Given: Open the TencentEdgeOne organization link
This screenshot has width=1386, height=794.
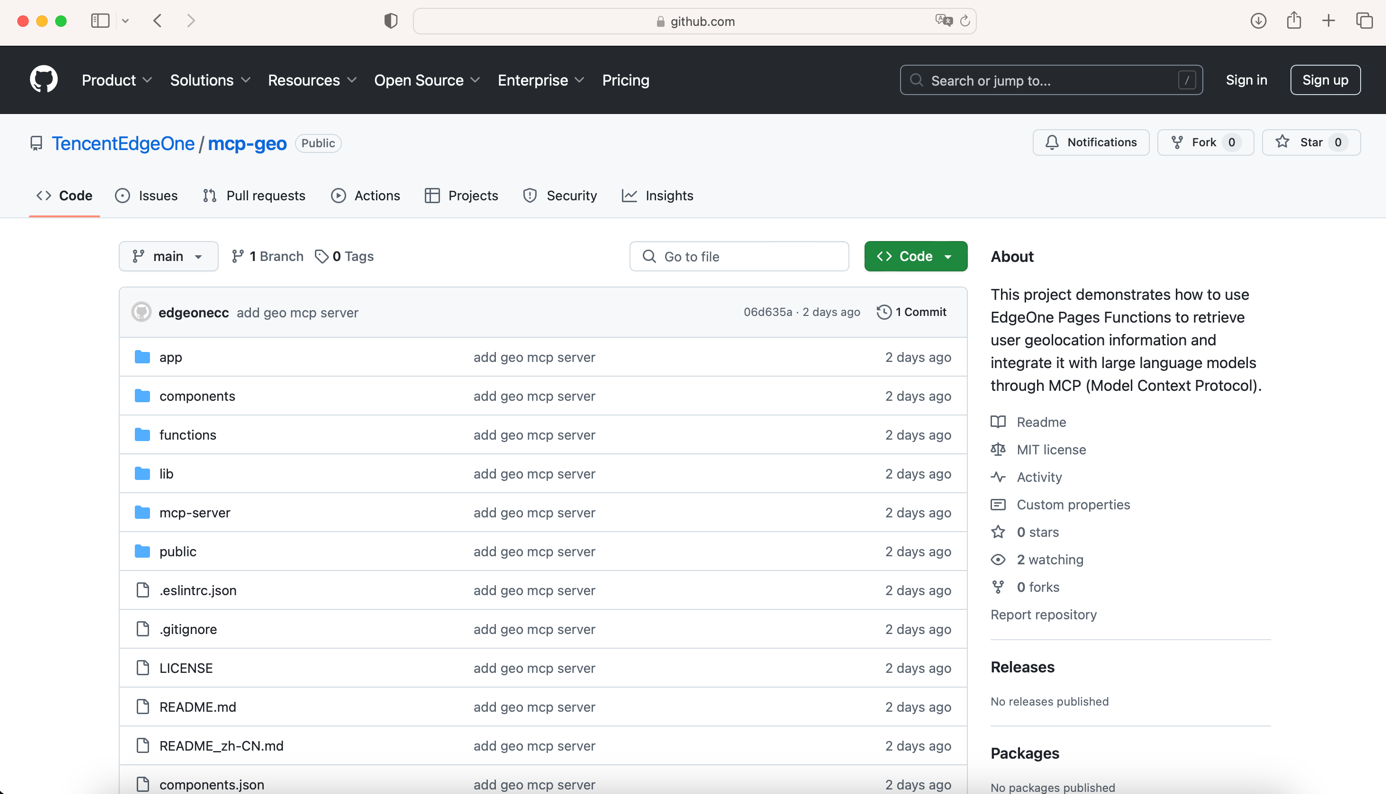Looking at the screenshot, I should tap(123, 143).
